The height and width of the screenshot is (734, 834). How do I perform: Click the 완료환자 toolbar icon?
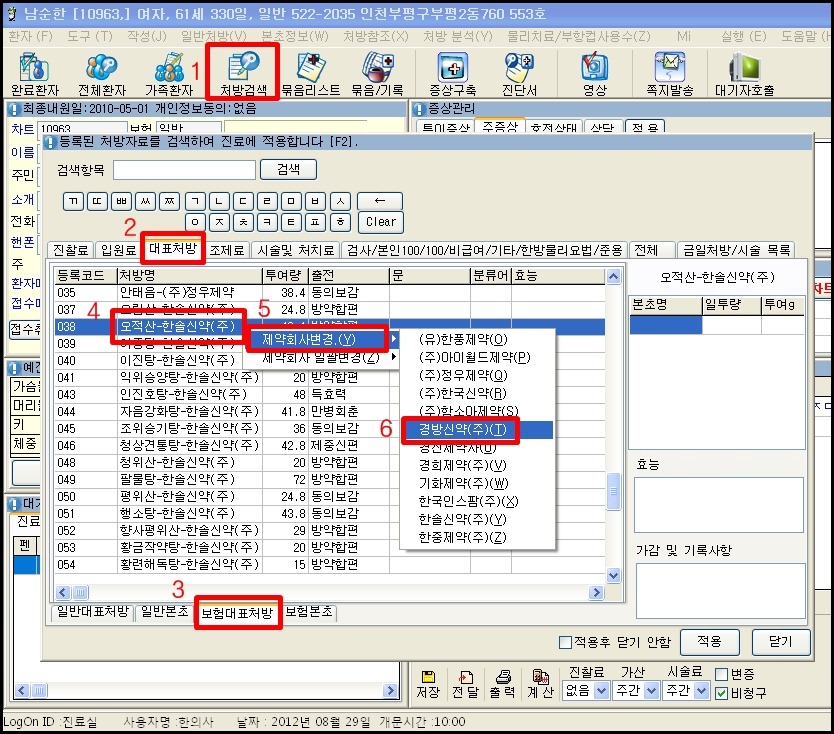pyautogui.click(x=33, y=72)
